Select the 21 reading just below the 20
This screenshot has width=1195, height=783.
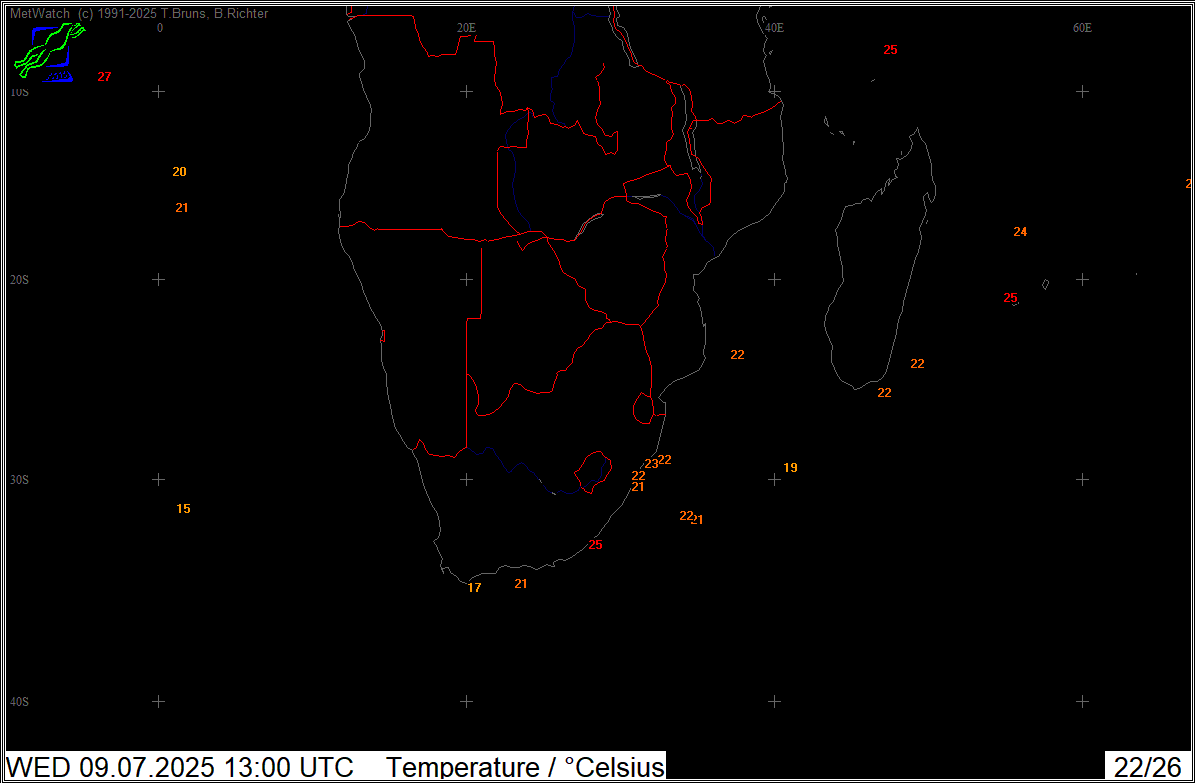[181, 207]
